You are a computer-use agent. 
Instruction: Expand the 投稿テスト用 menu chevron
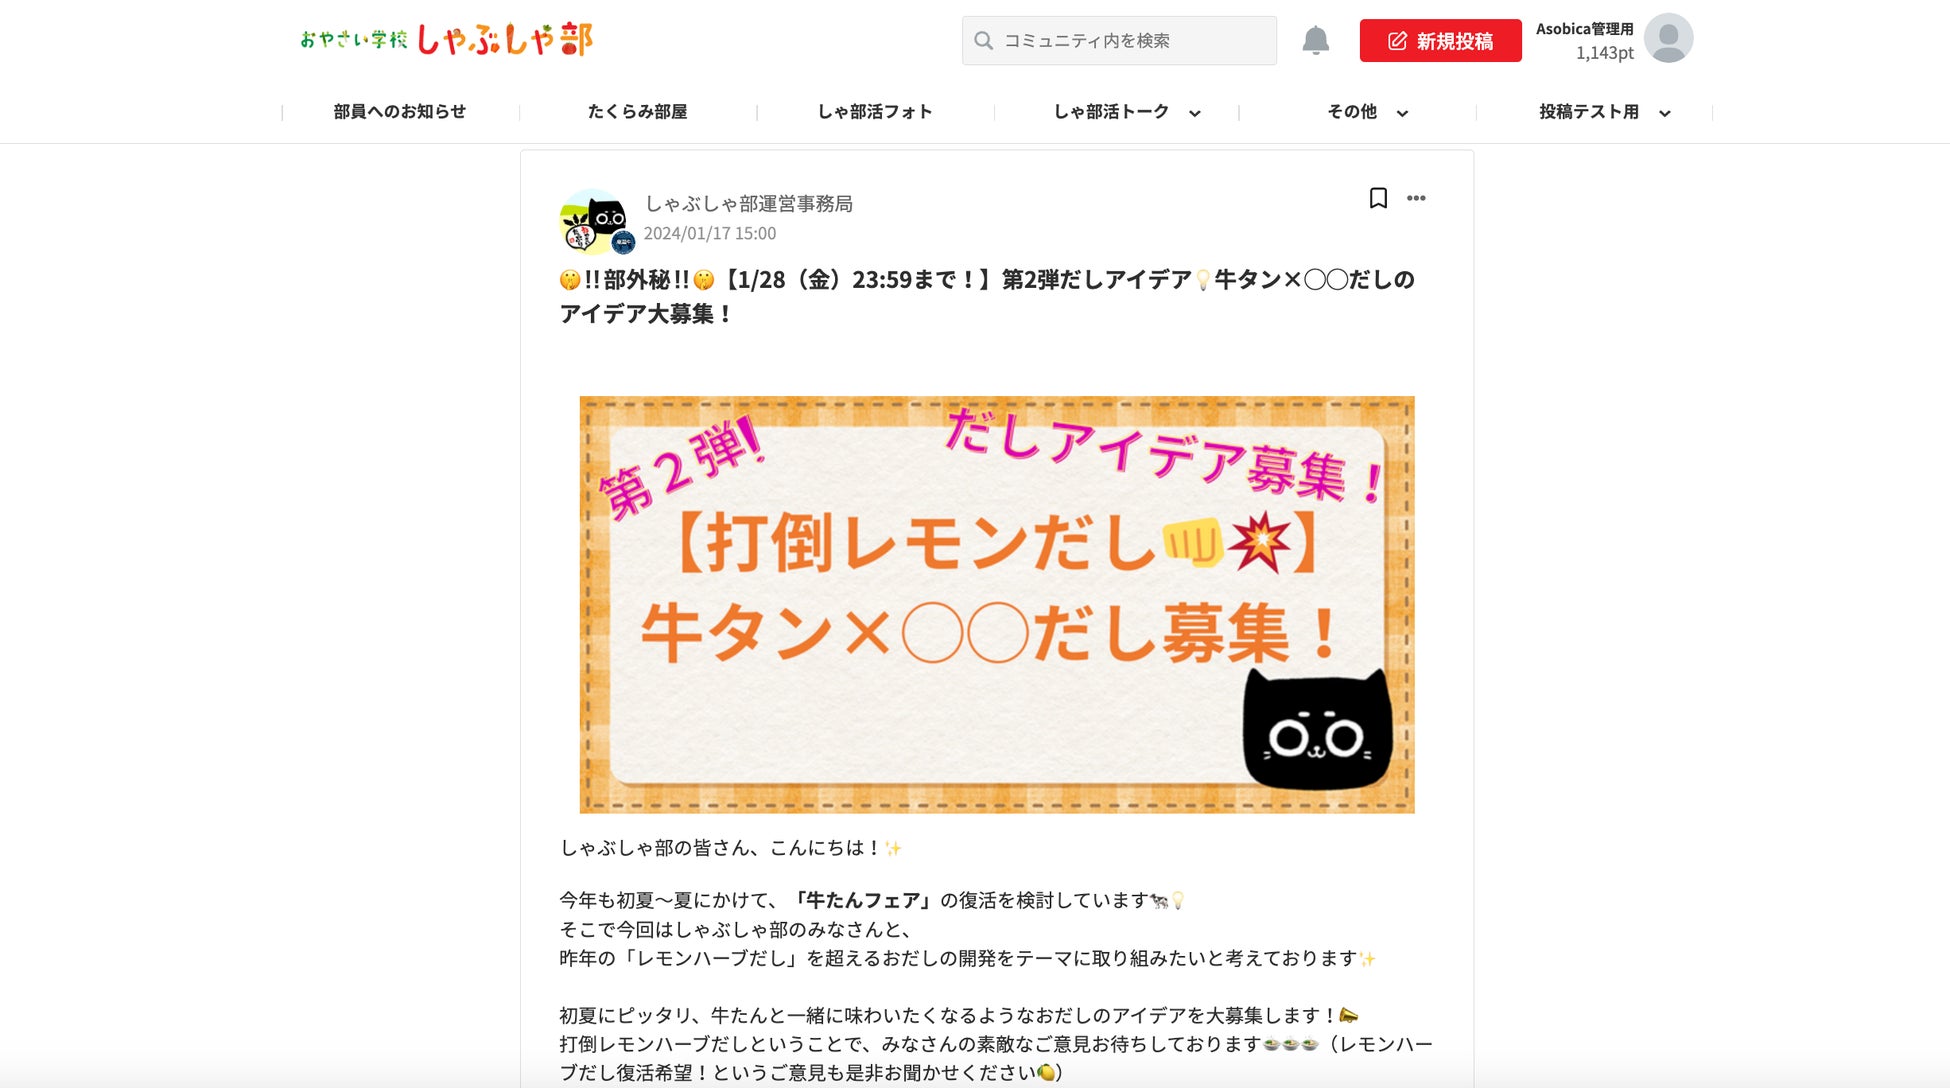point(1665,113)
